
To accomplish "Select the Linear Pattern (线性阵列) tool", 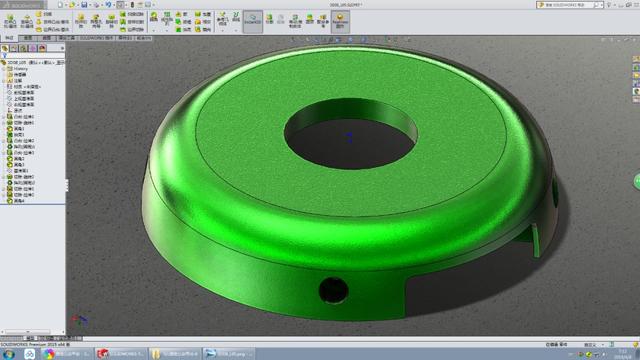I will [167, 18].
